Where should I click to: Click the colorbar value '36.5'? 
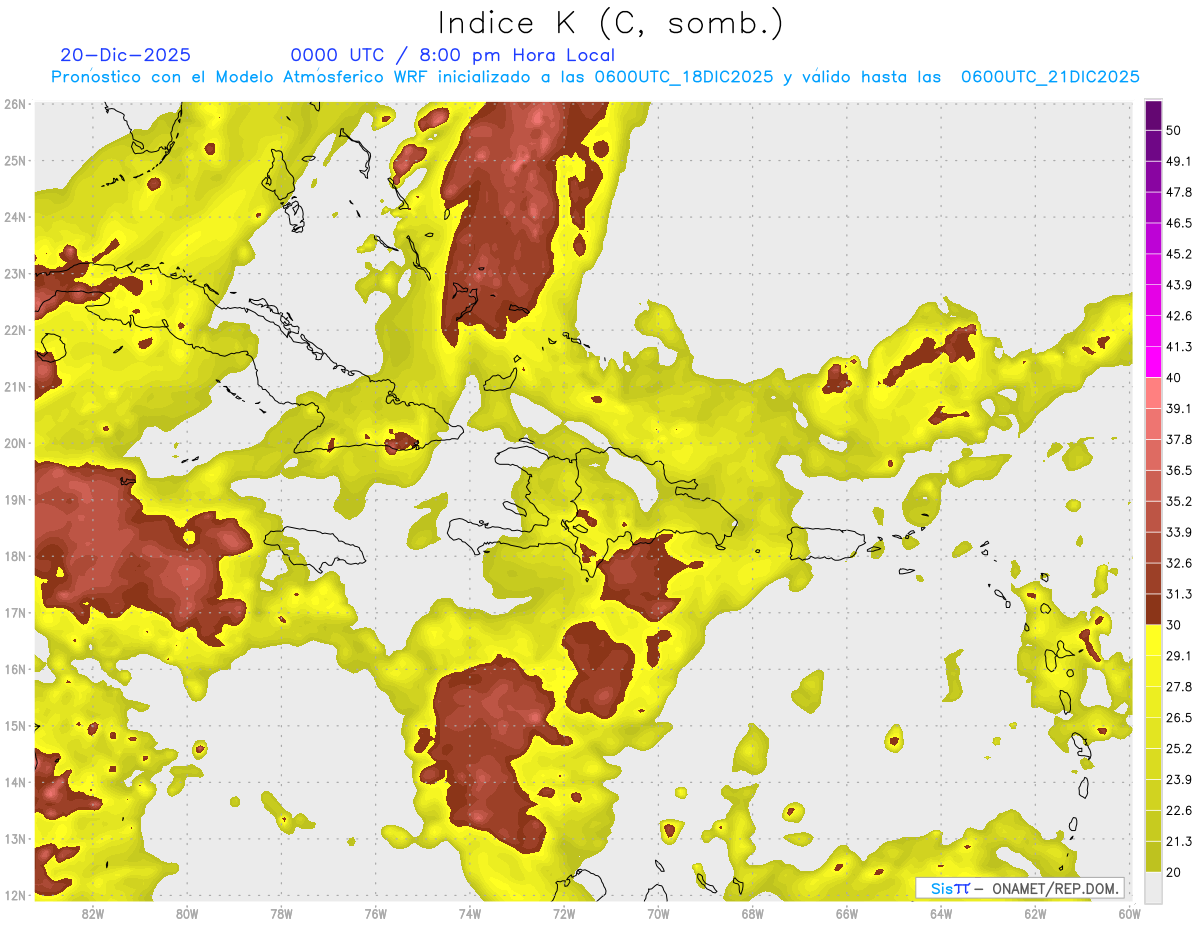(x=1179, y=470)
